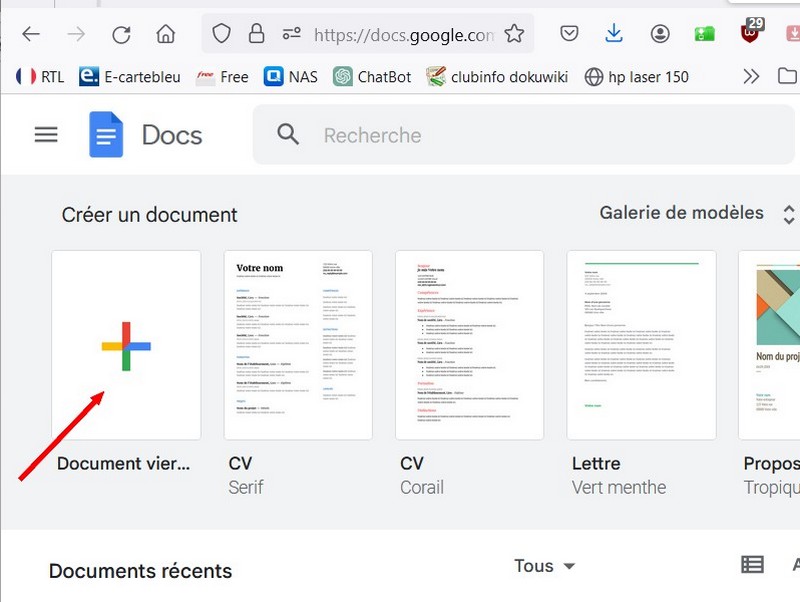This screenshot has height=602, width=800.
Task: Switch to list view icon in recent documents
Action: pos(752,565)
